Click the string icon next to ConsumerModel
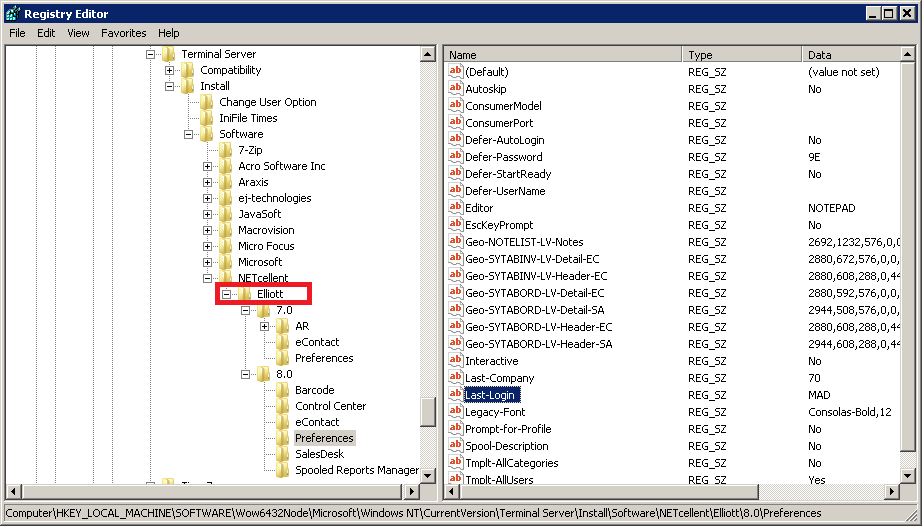 455,106
